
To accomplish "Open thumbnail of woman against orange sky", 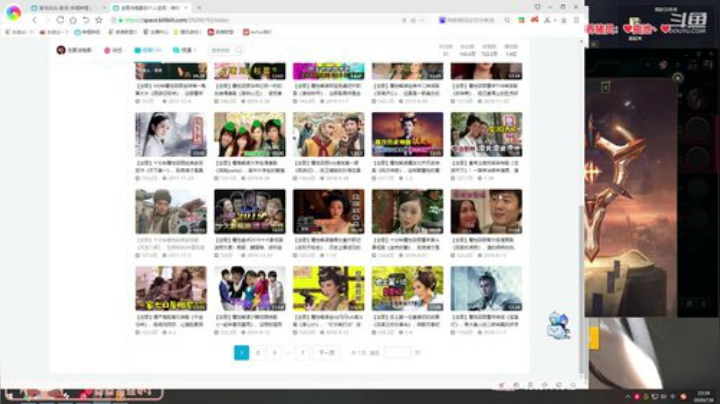I will [x=408, y=135].
